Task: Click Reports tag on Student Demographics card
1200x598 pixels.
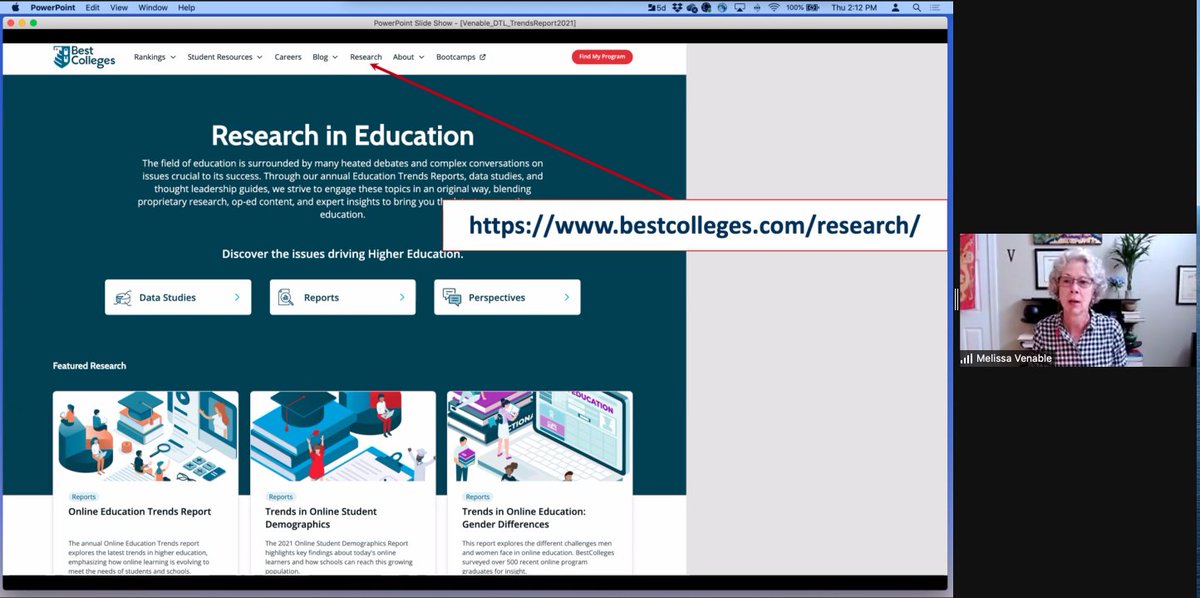Action: point(281,497)
